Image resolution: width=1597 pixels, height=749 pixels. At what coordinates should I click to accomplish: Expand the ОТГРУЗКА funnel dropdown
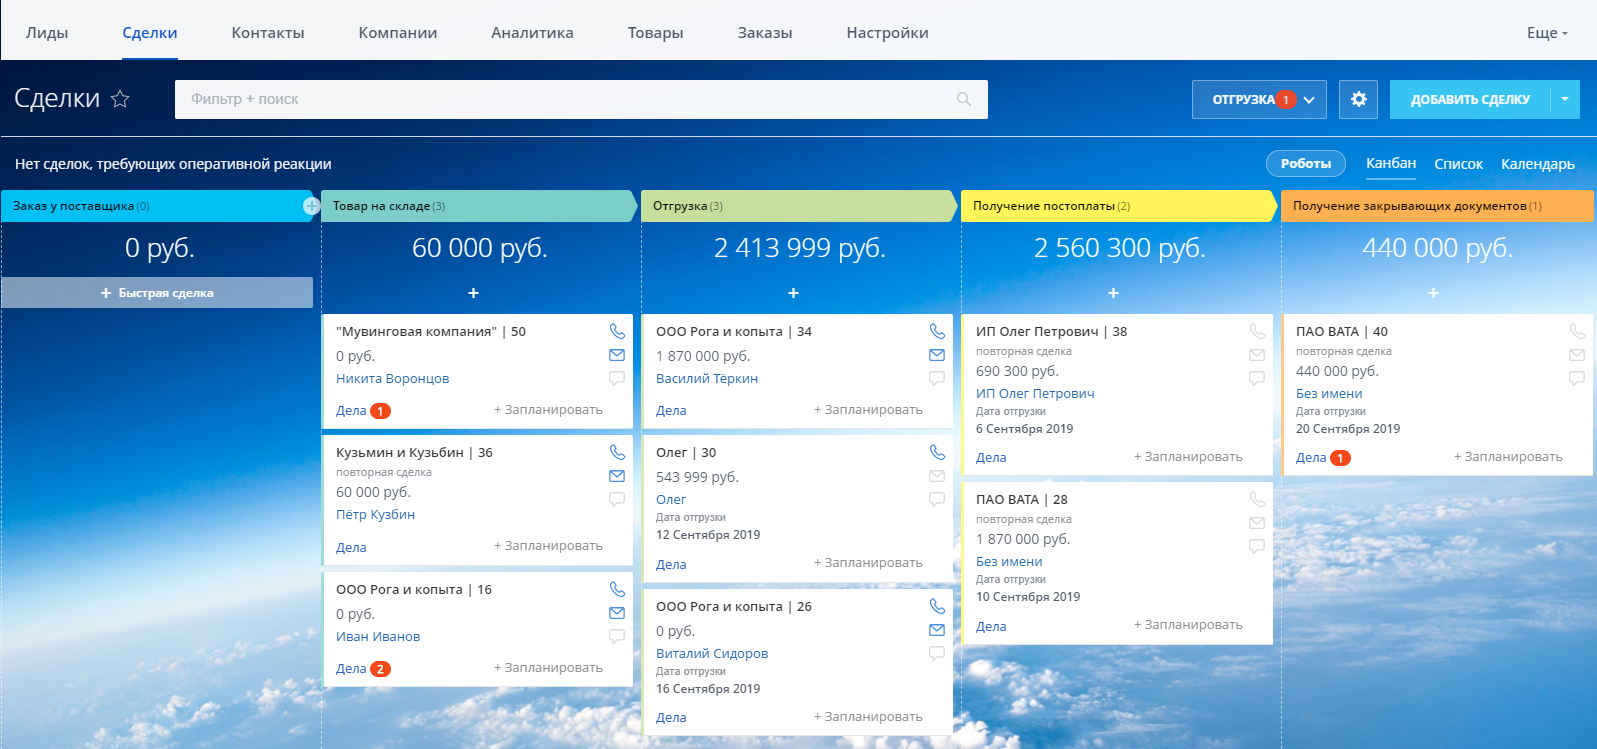click(x=1309, y=100)
